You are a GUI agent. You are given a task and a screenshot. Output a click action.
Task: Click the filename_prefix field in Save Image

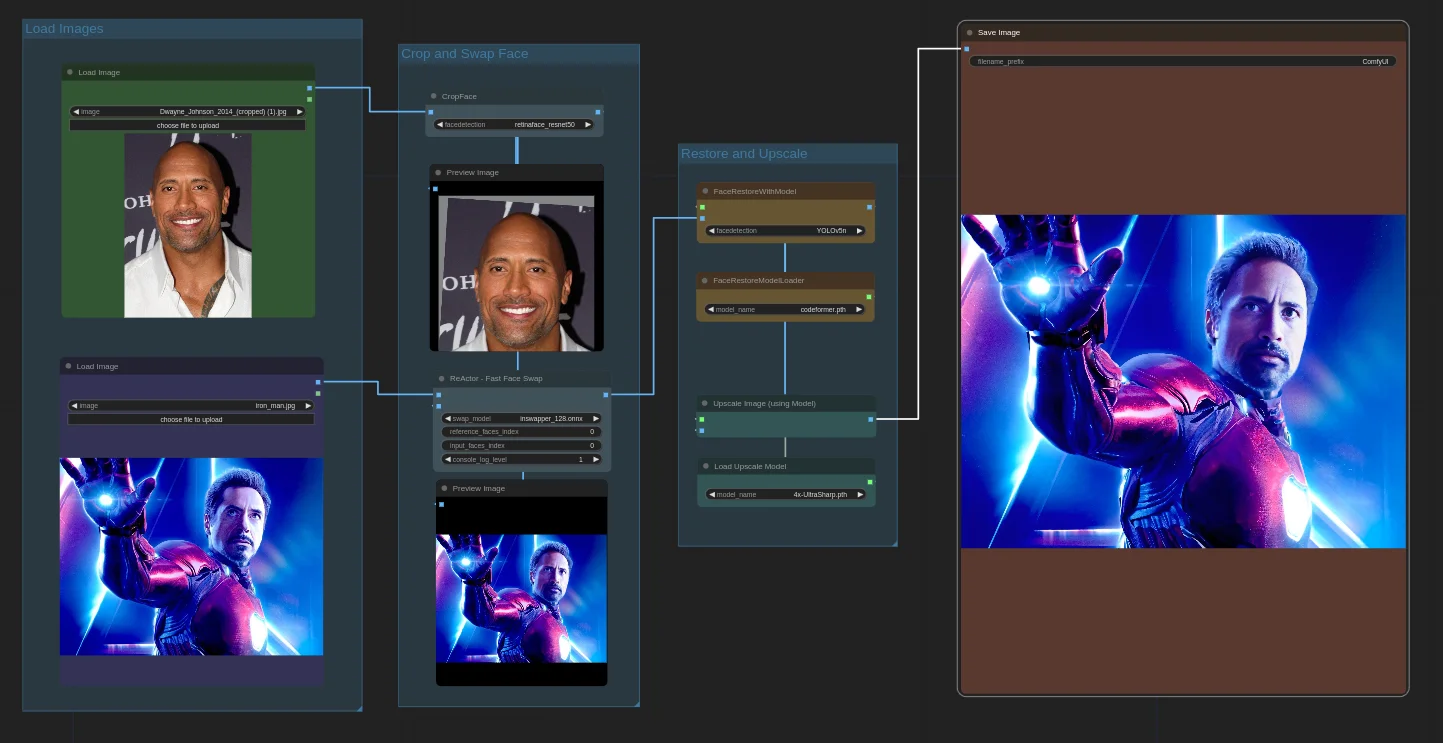click(1183, 61)
